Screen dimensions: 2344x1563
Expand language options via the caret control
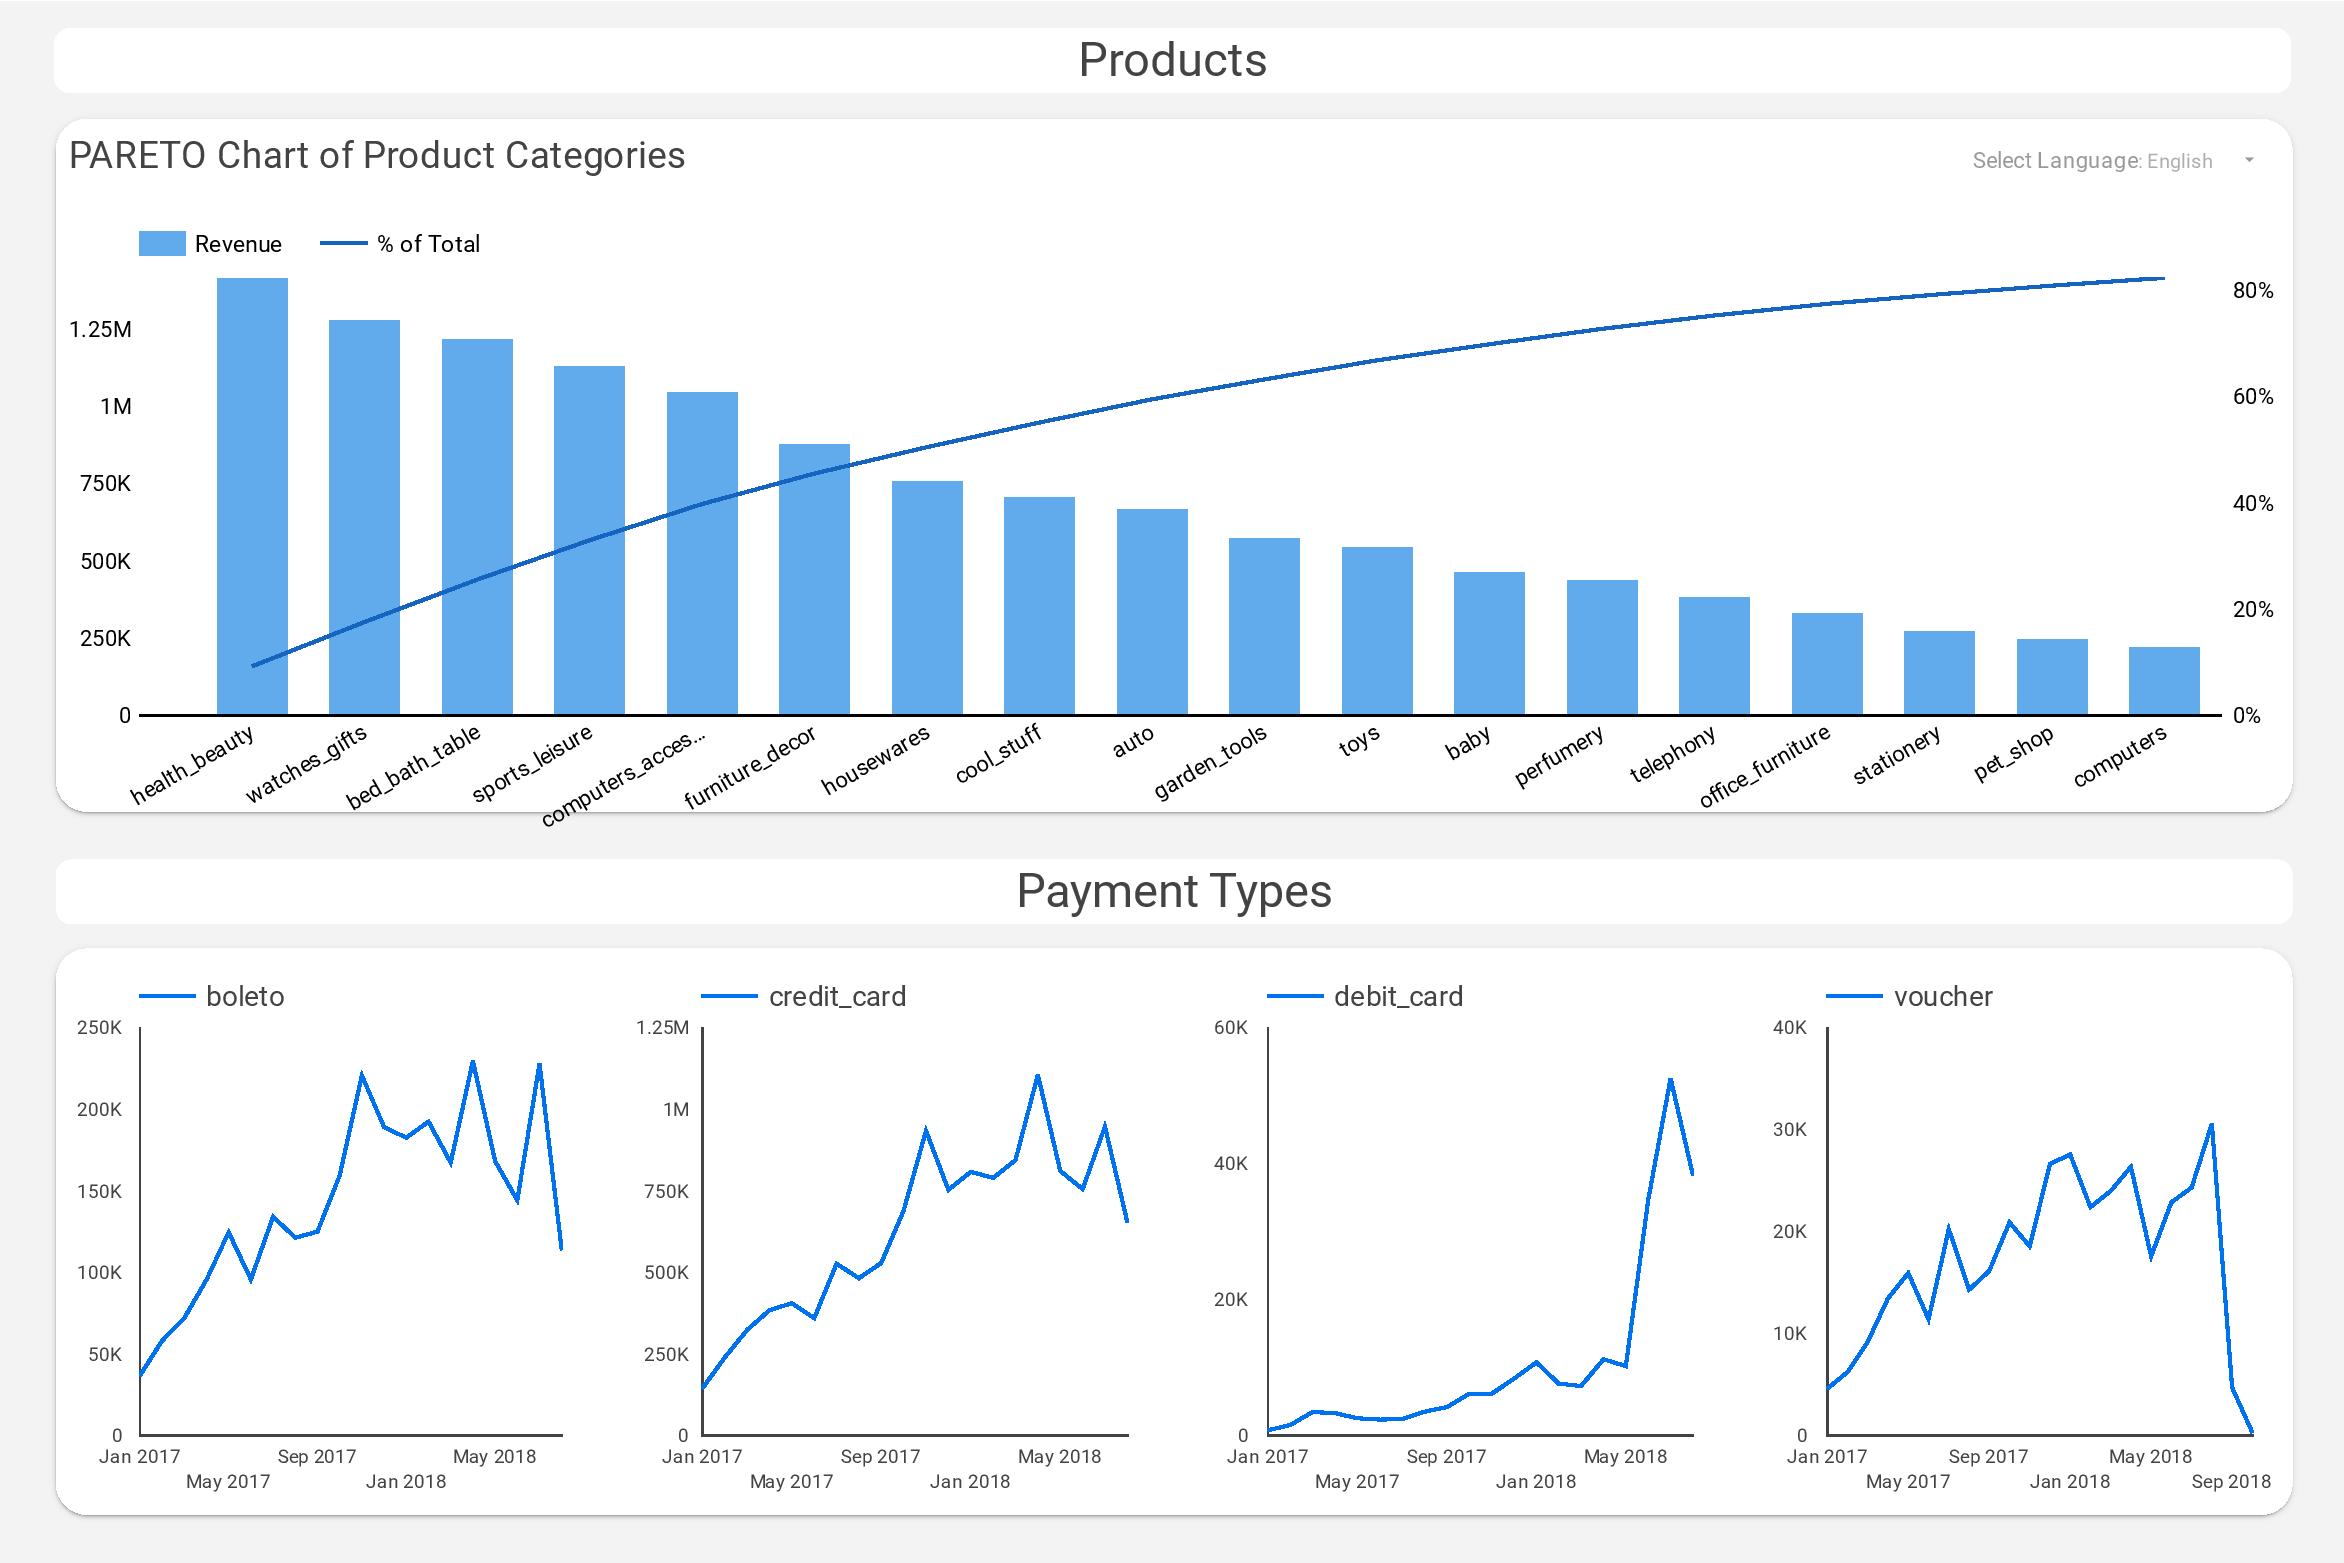point(2253,159)
